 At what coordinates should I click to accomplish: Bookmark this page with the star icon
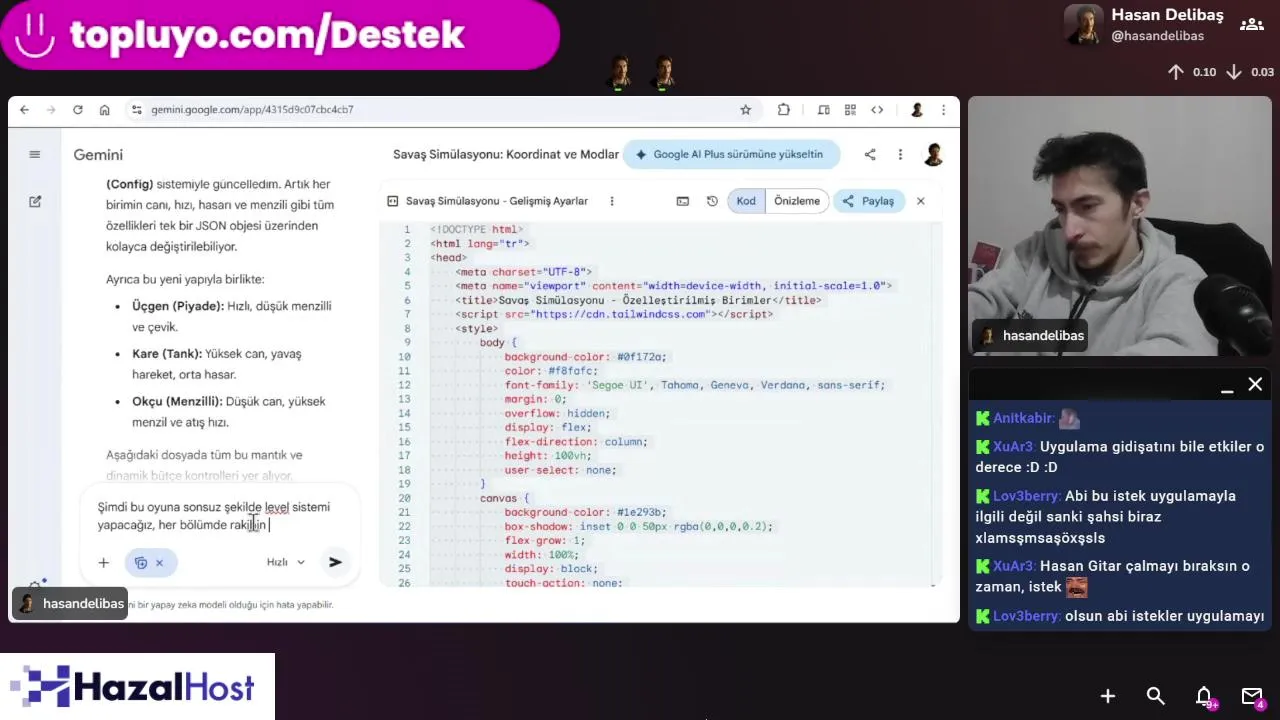pyautogui.click(x=745, y=110)
